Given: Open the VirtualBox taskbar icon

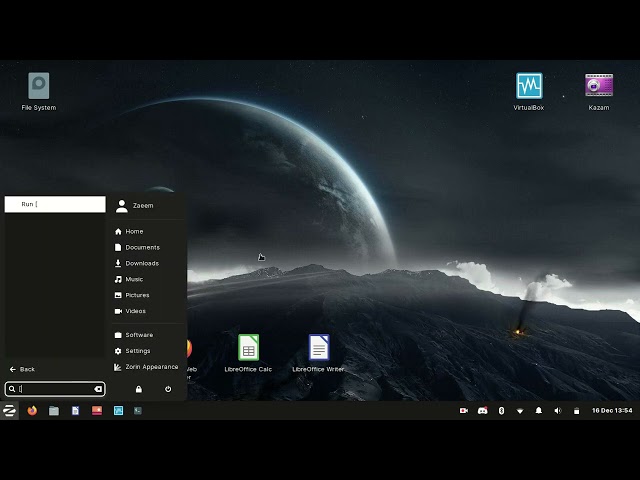Looking at the screenshot, I should [x=118, y=411].
